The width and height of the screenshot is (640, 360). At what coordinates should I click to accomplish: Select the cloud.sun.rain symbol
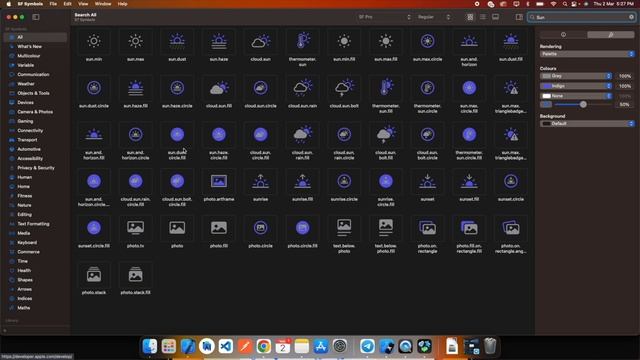[x=302, y=88]
